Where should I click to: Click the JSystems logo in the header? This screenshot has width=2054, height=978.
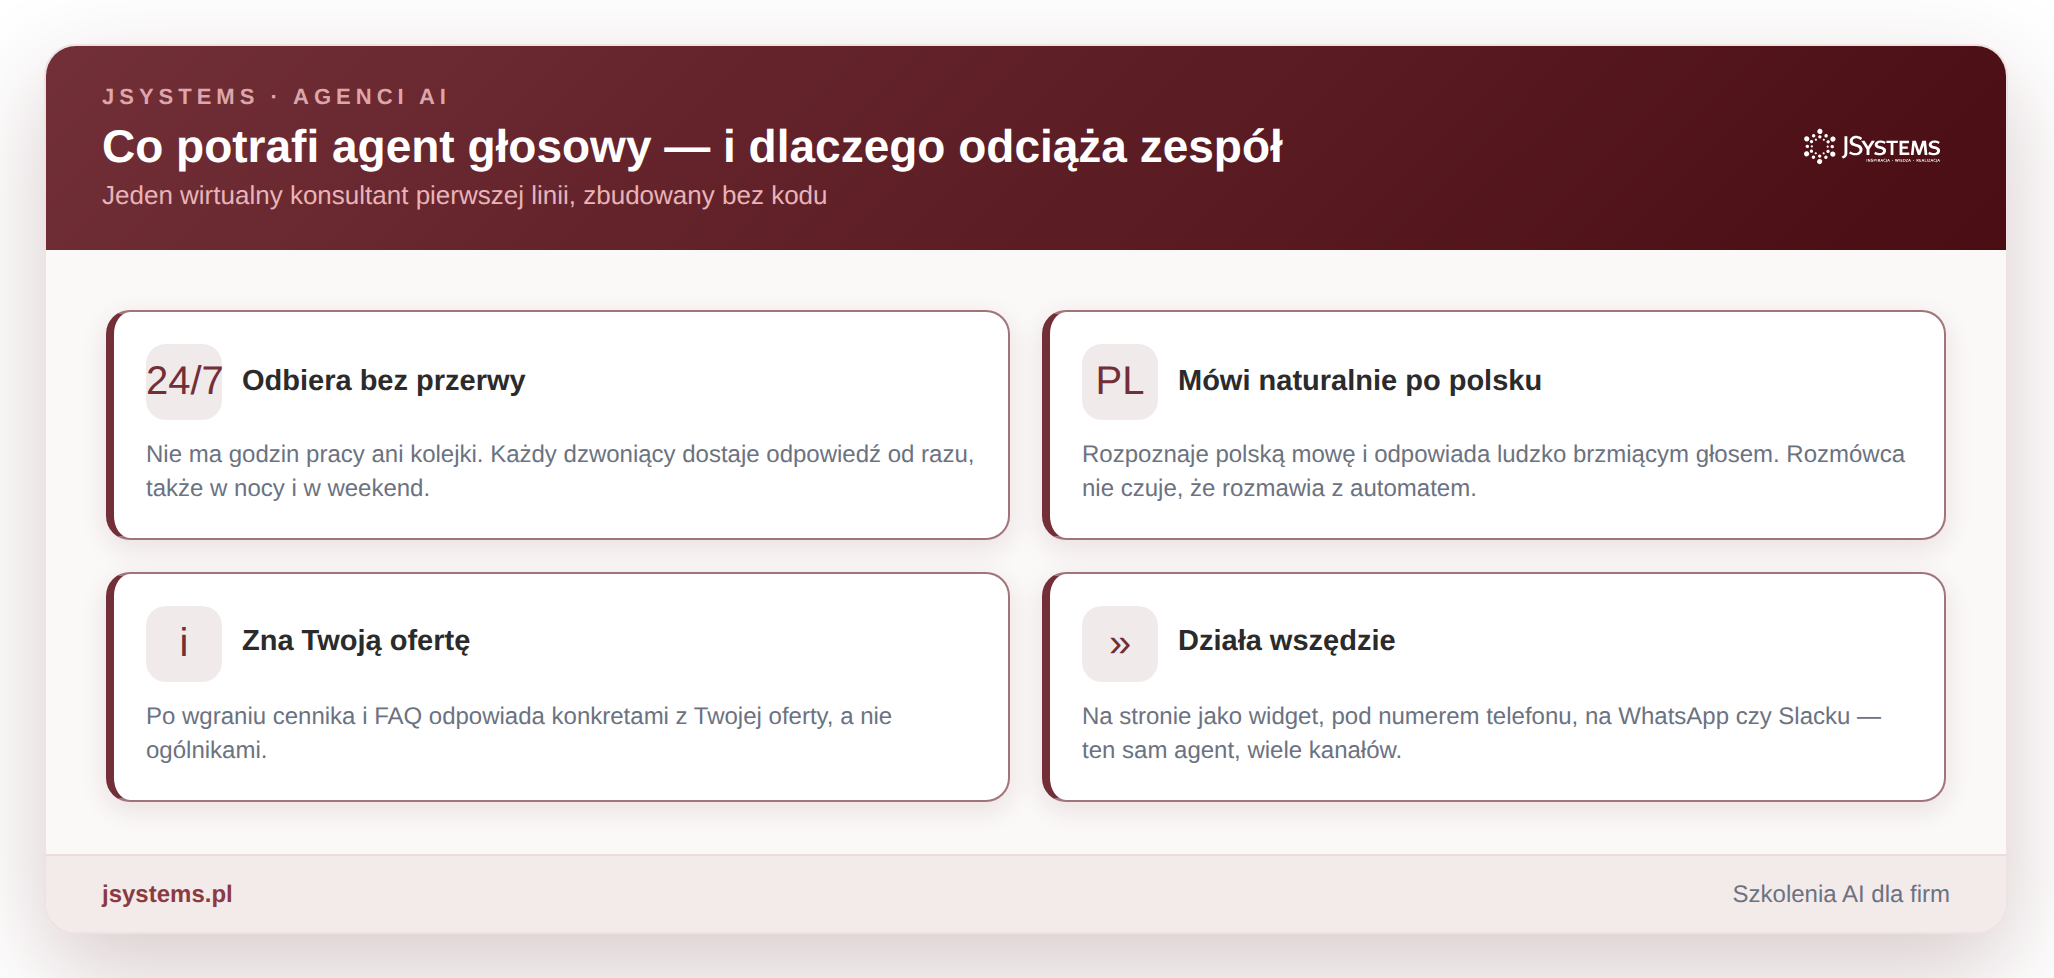1871,147
